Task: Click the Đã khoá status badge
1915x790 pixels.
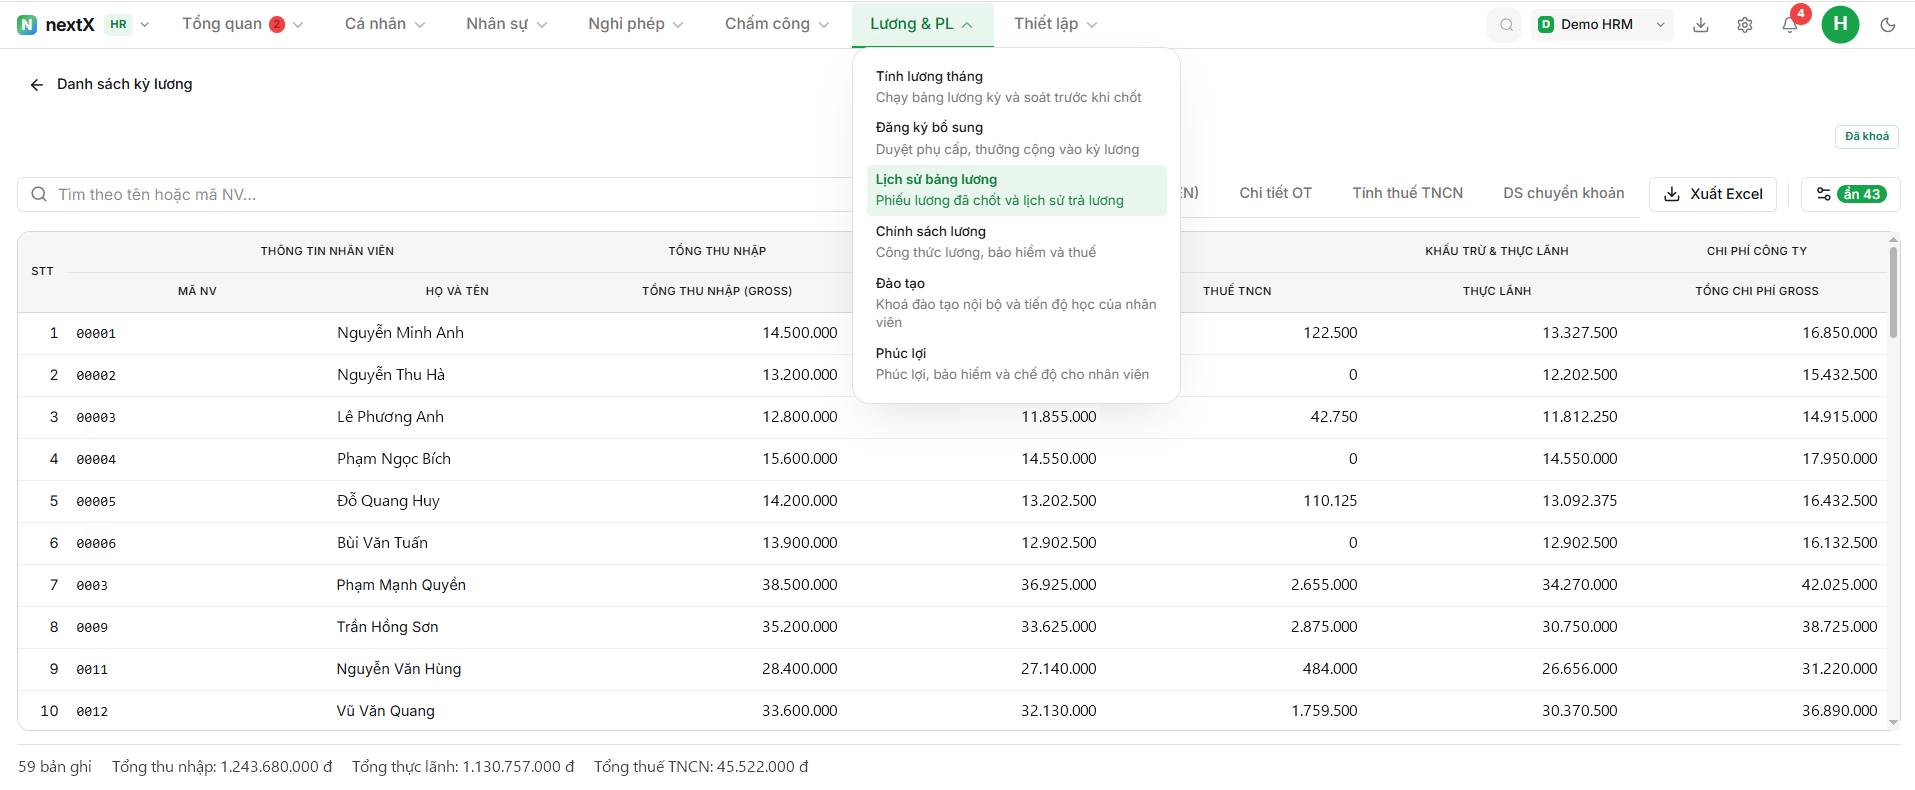Action: tap(1867, 136)
